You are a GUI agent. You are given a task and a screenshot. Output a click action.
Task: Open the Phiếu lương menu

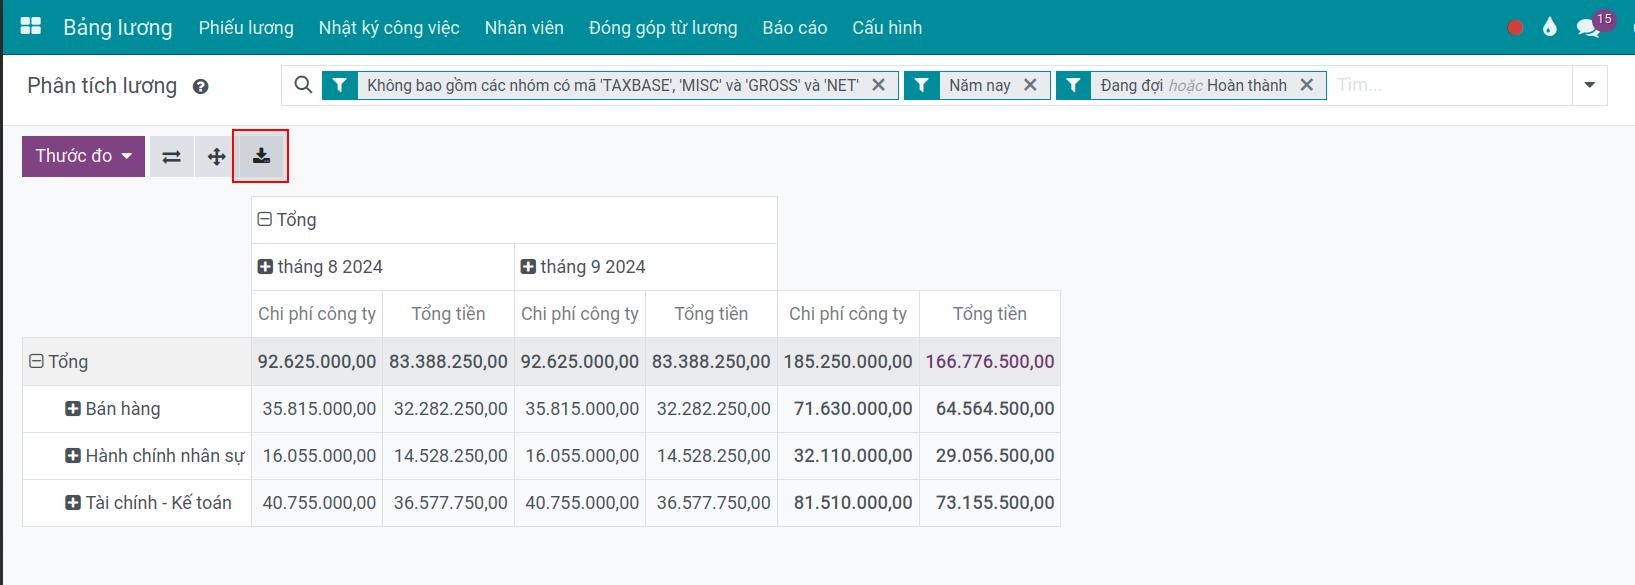click(246, 28)
